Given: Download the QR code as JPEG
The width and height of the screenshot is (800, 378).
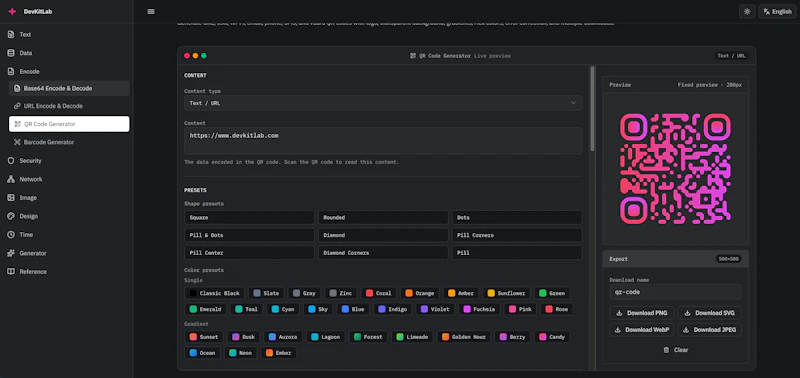Looking at the screenshot, I should (x=710, y=330).
